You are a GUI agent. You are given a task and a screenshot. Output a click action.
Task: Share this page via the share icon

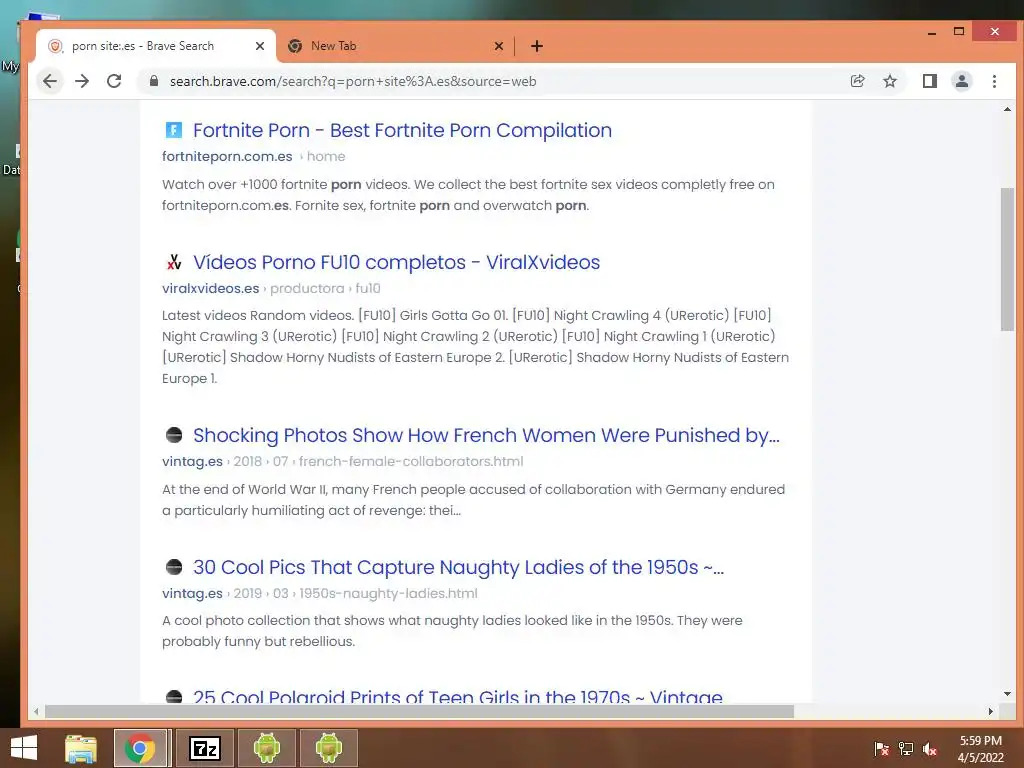click(857, 81)
